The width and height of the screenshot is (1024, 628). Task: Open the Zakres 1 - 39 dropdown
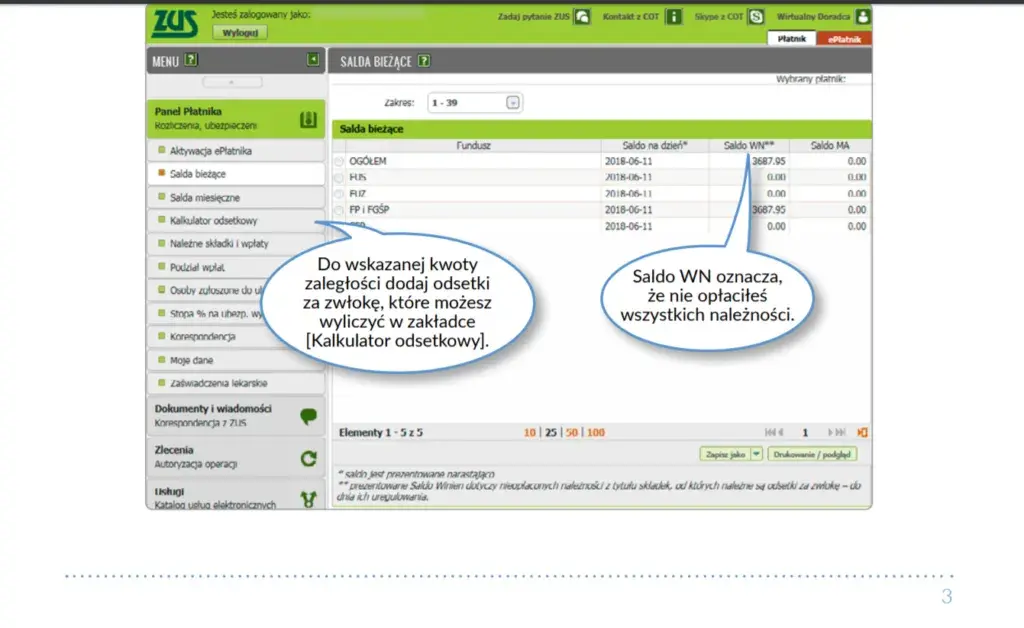click(513, 102)
